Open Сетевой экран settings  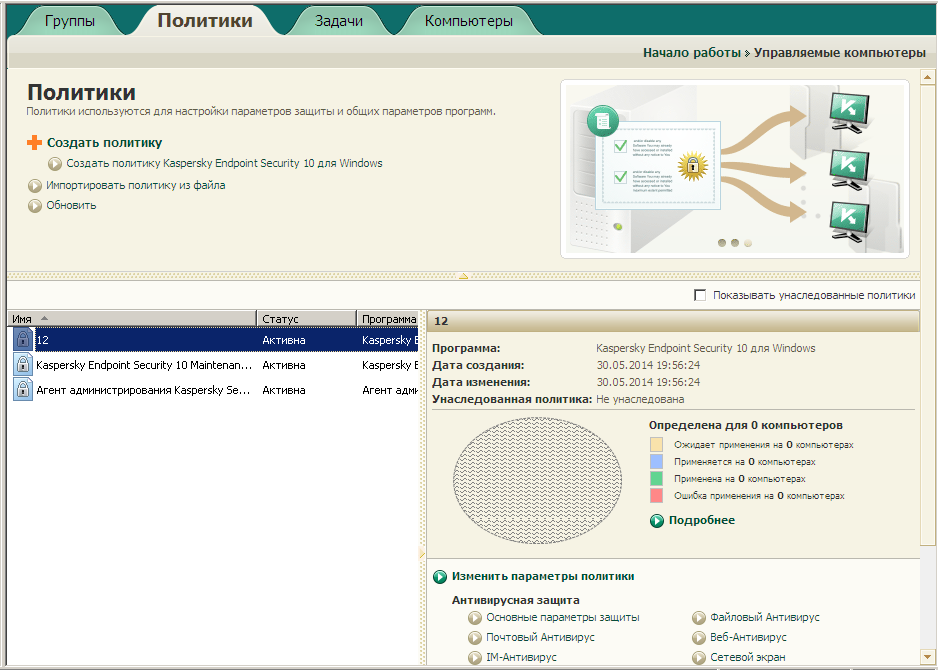[748, 657]
